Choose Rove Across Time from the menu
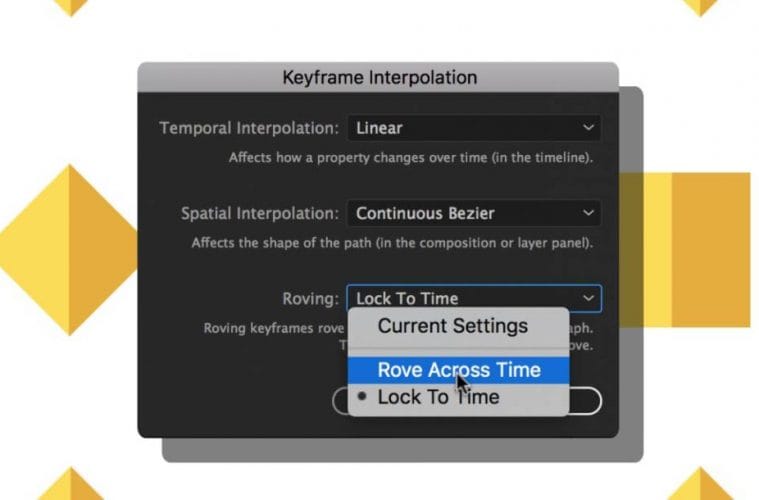This screenshot has height=500, width=759. (458, 369)
